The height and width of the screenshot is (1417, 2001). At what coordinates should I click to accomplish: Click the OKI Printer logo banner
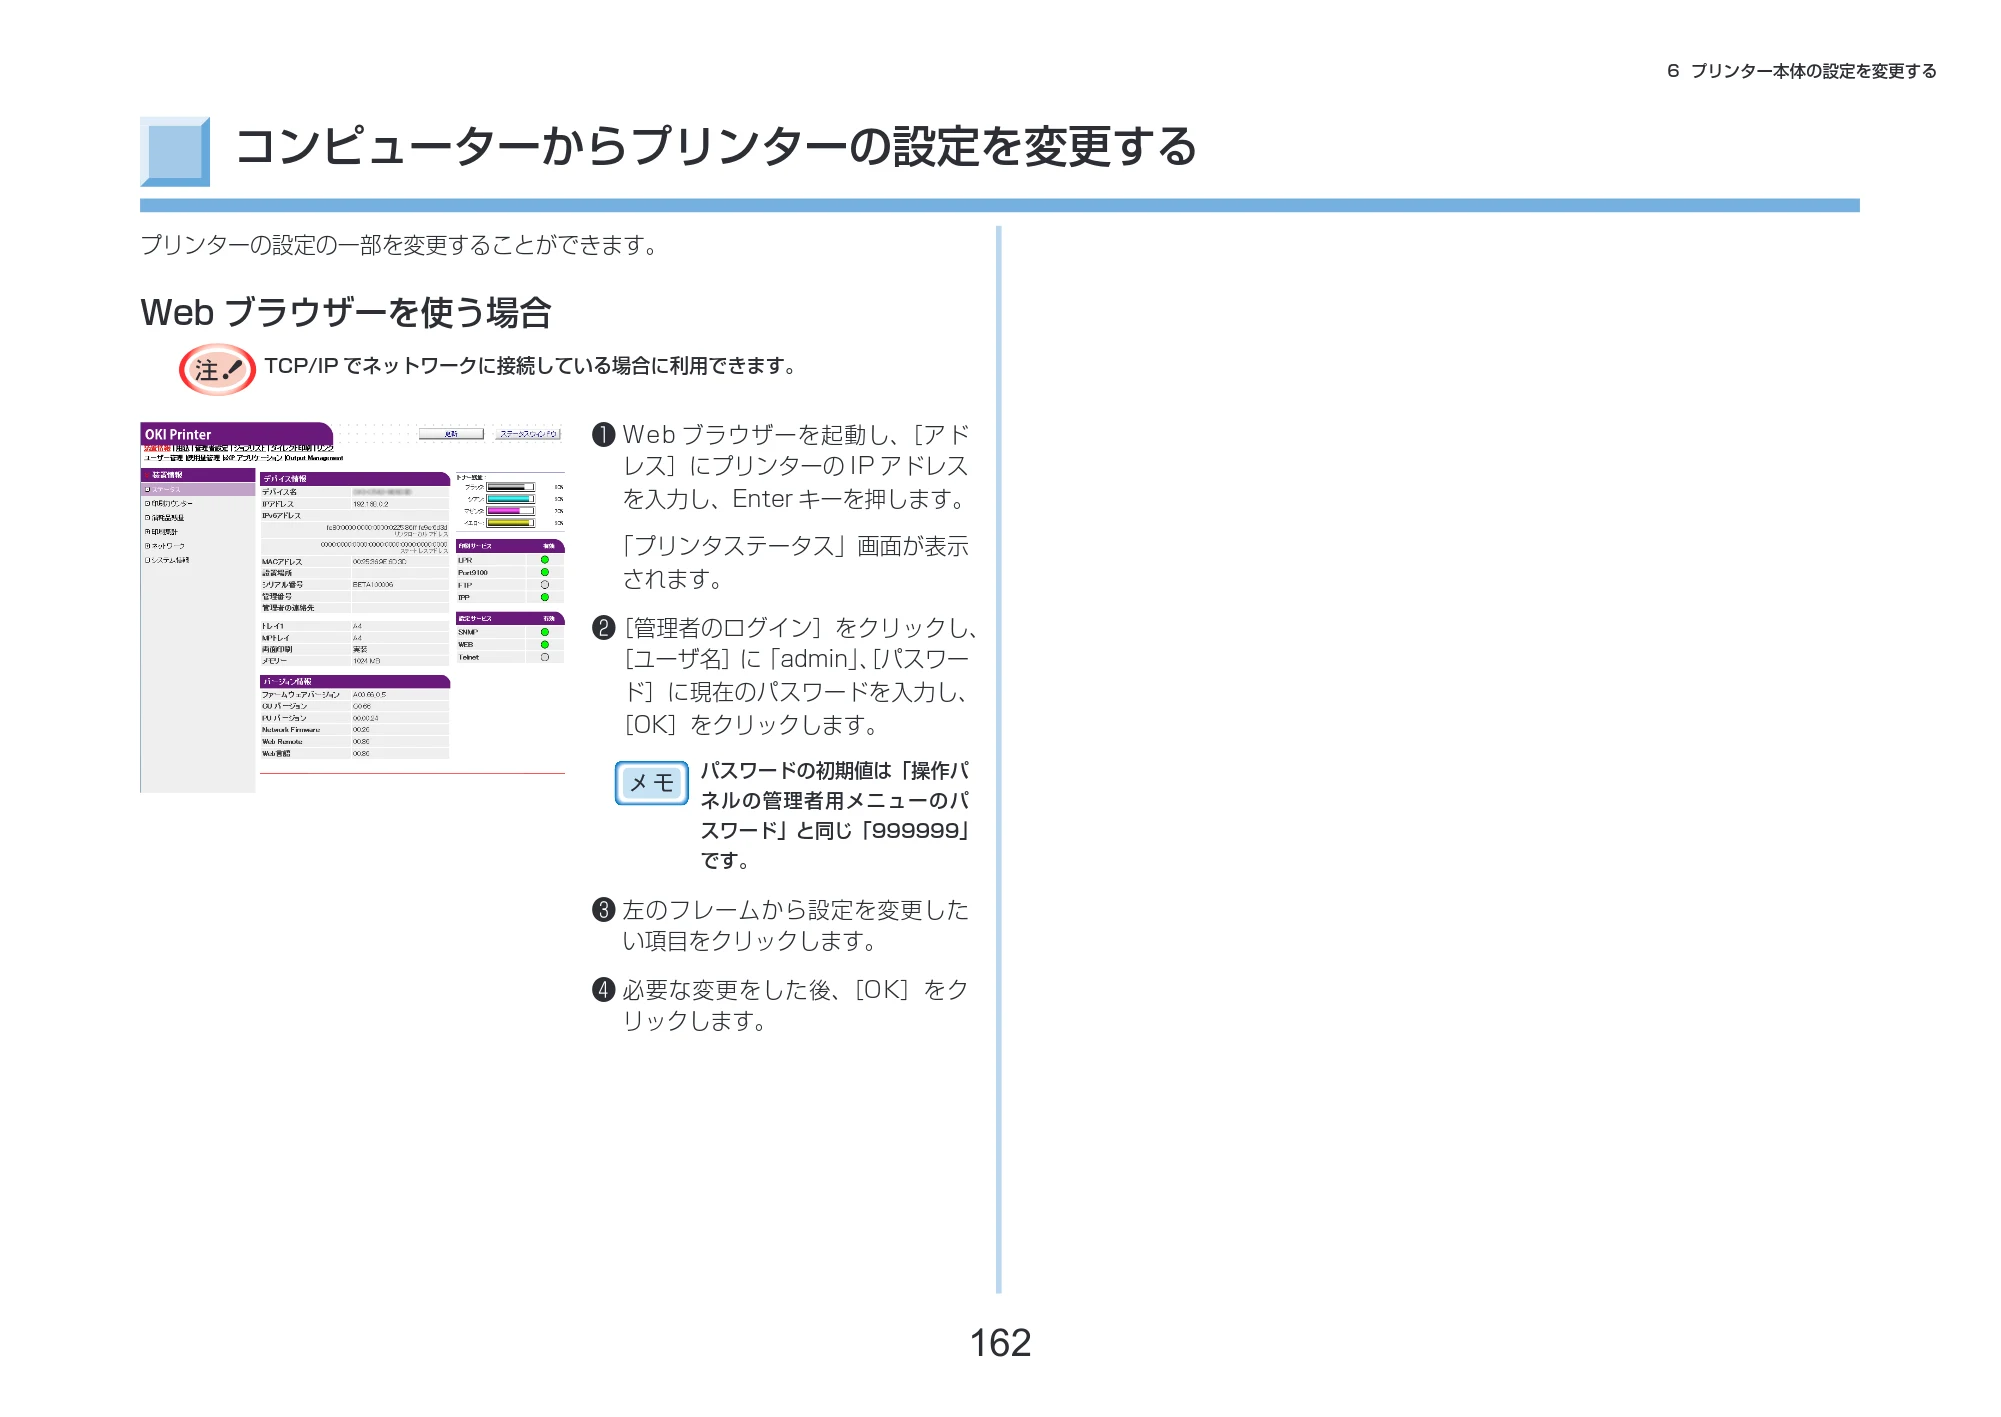click(x=236, y=433)
